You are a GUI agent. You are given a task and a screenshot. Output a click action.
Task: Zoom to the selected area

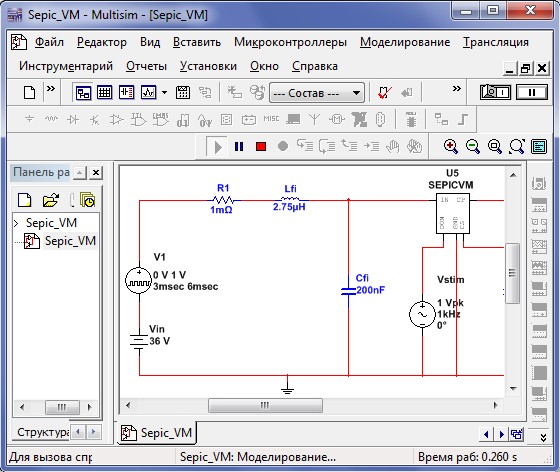(x=495, y=146)
